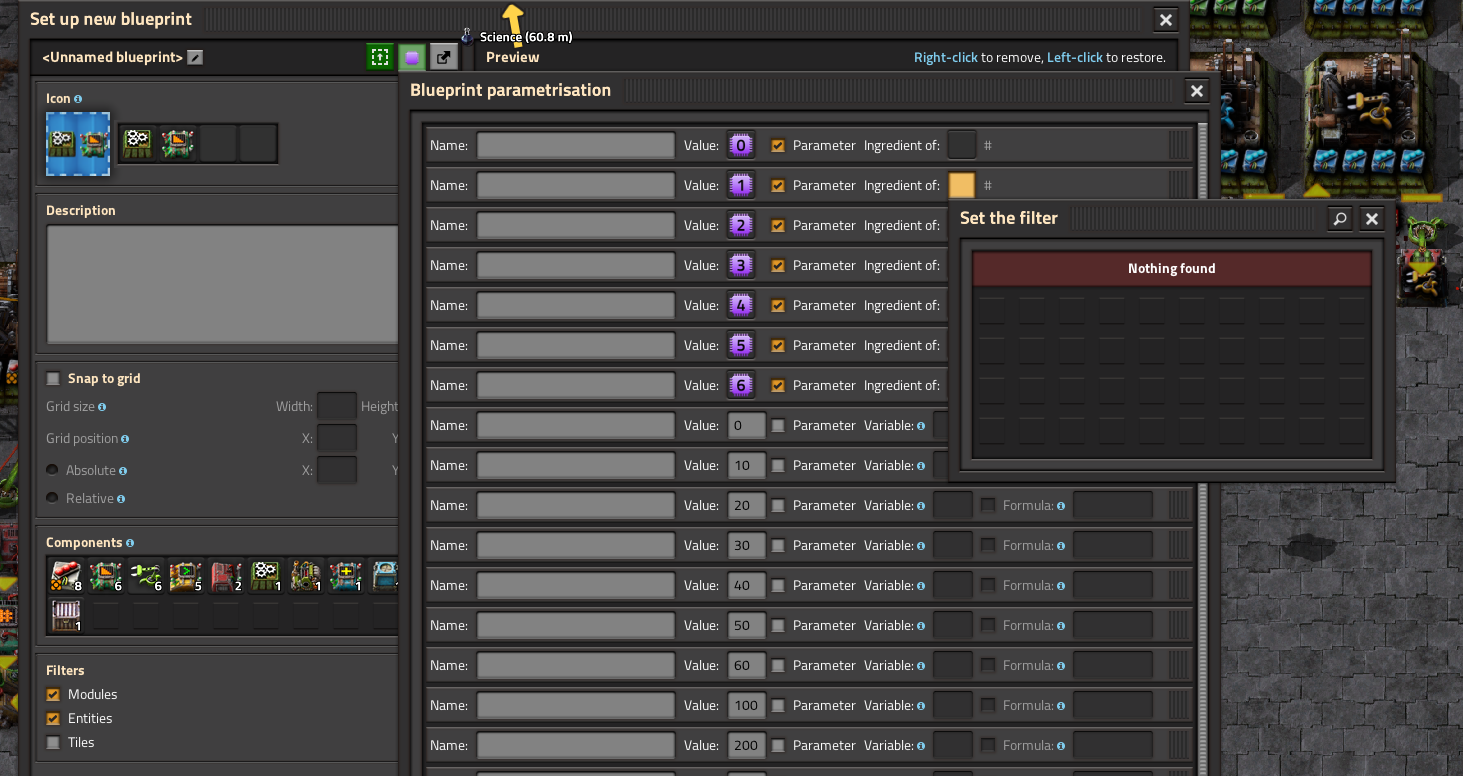The image size is (1463, 776).
Task: Close the Set the filter window
Action: [x=1372, y=218]
